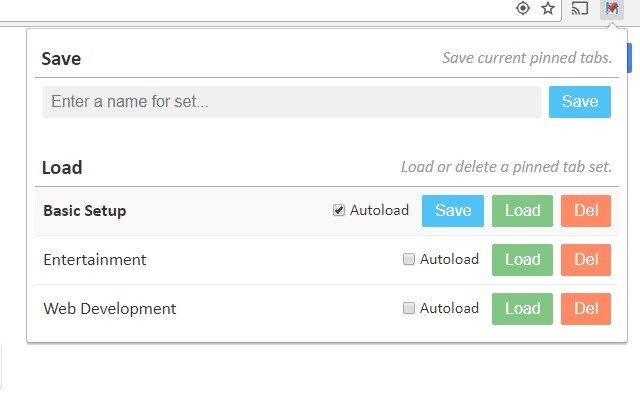Load the Entertainment tab set
Screen dimensions: 640x400
[x=522, y=260]
